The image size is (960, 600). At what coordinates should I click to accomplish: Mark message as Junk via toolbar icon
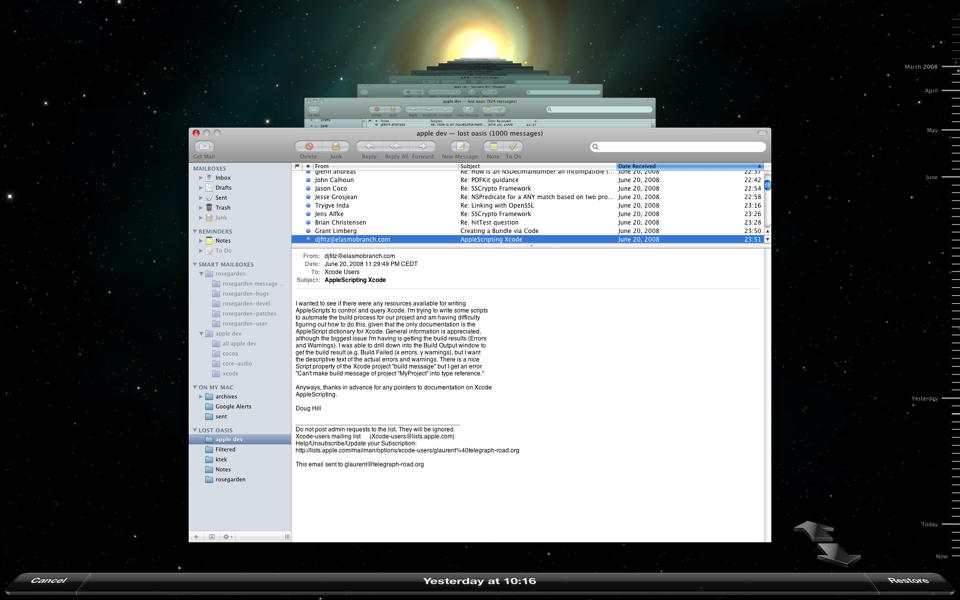pyautogui.click(x=336, y=146)
